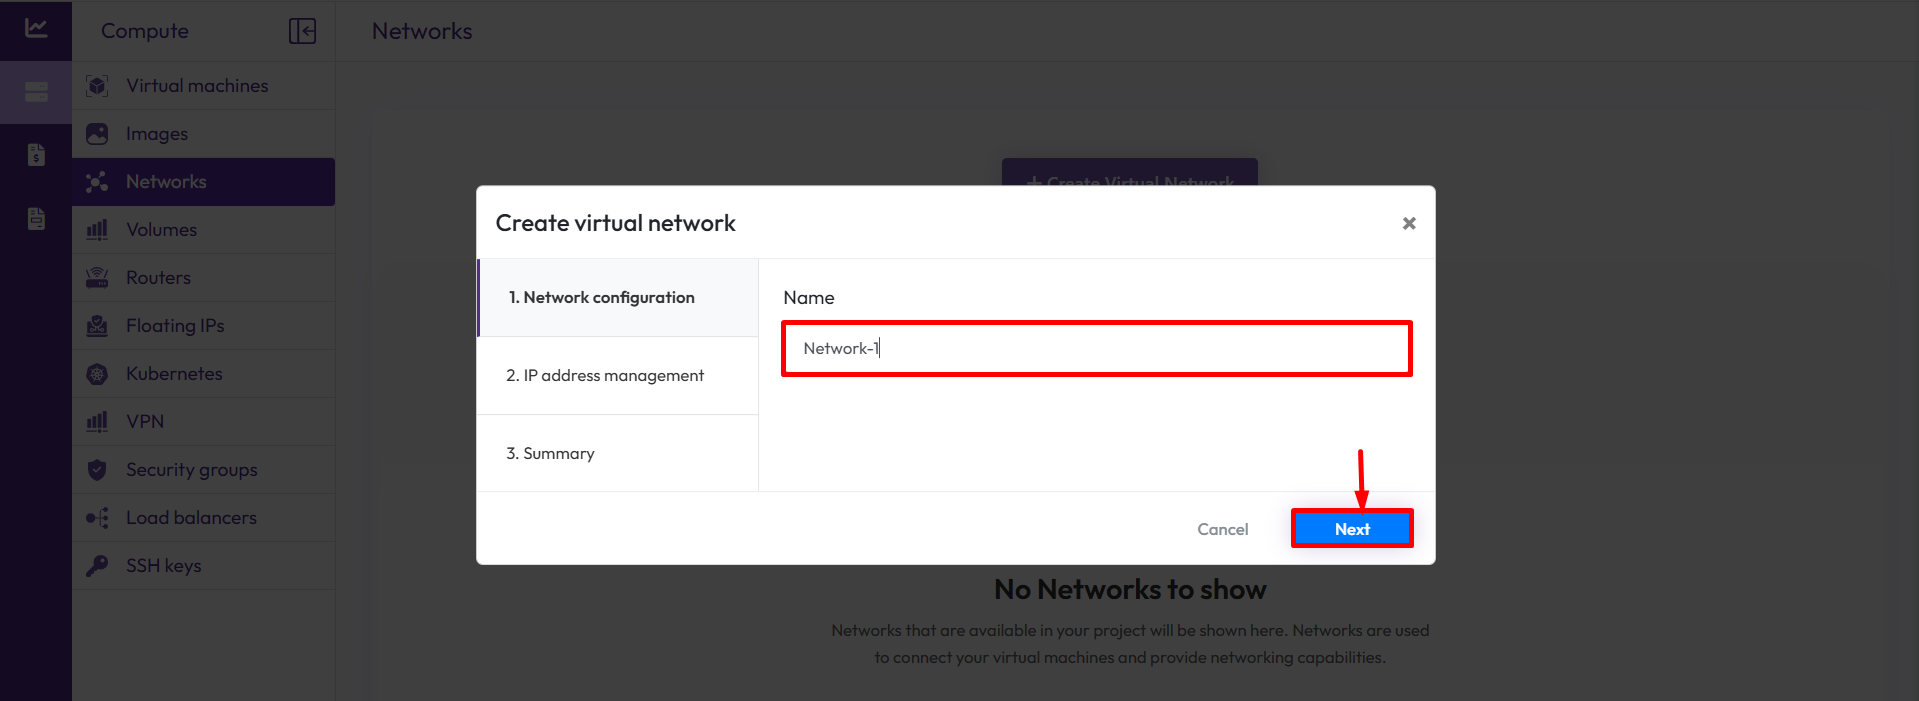Click the SSH keys key icon
Image resolution: width=1919 pixels, height=701 pixels.
(97, 566)
